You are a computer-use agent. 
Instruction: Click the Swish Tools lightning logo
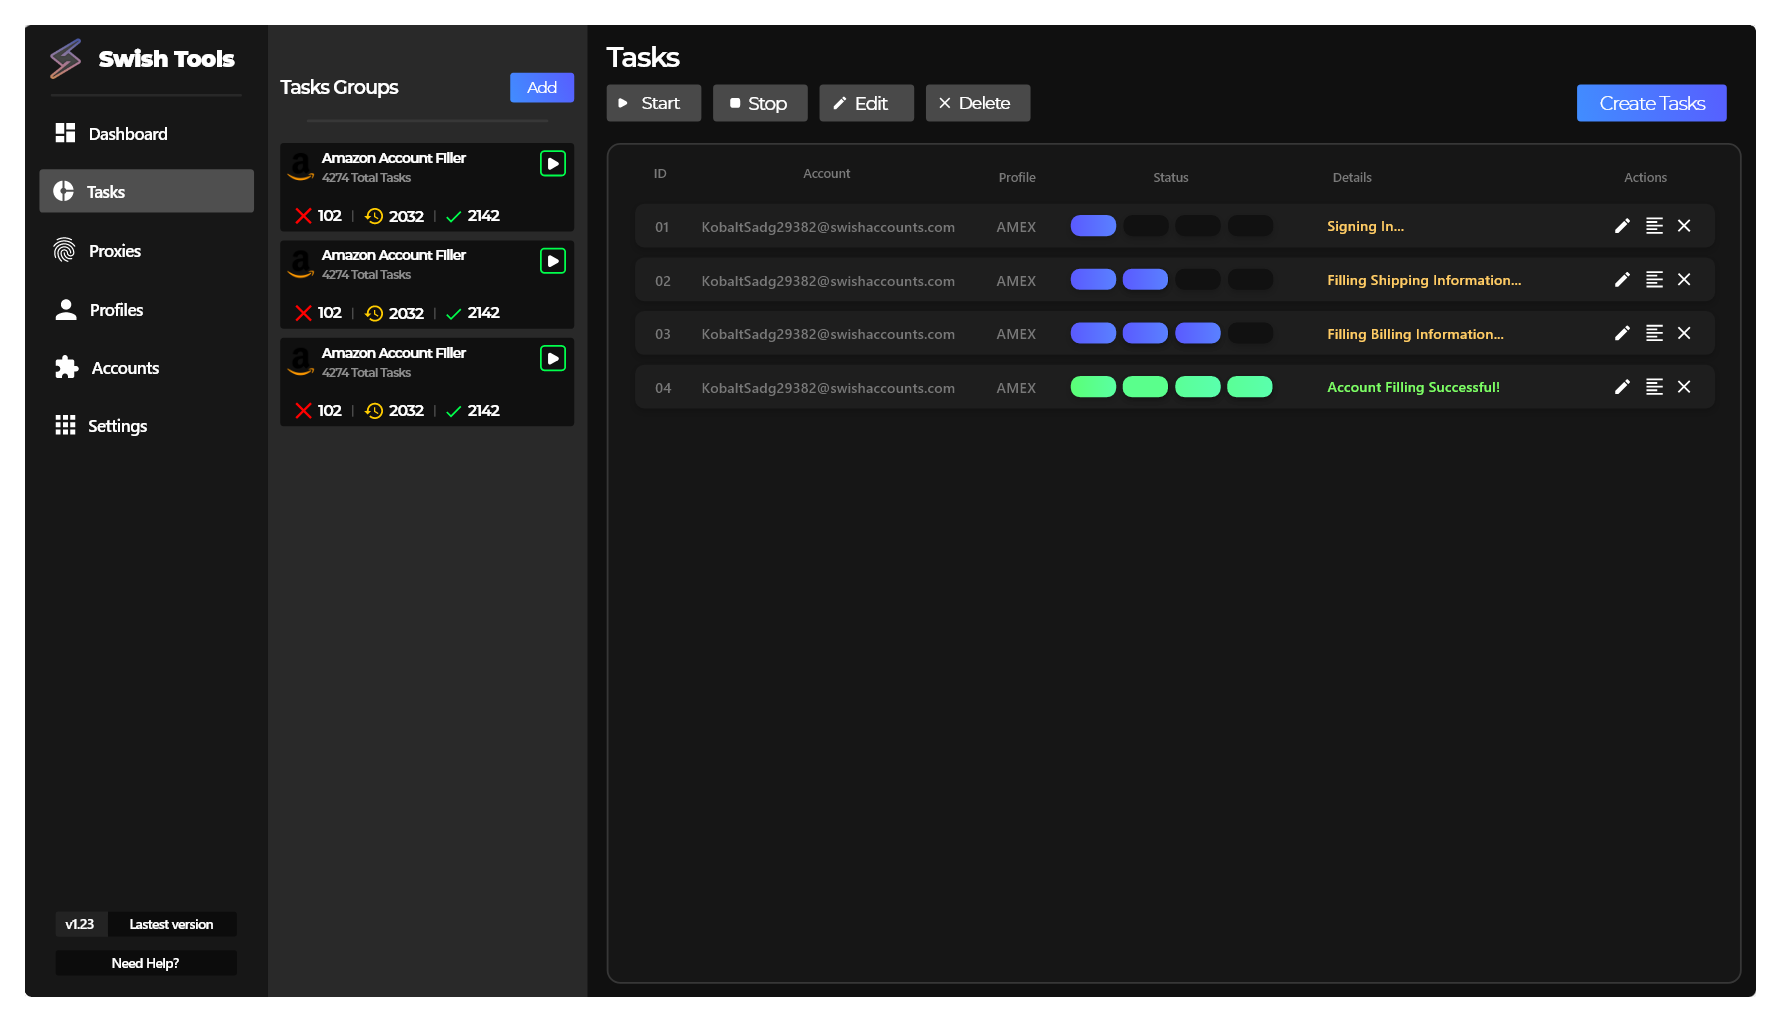click(x=66, y=59)
